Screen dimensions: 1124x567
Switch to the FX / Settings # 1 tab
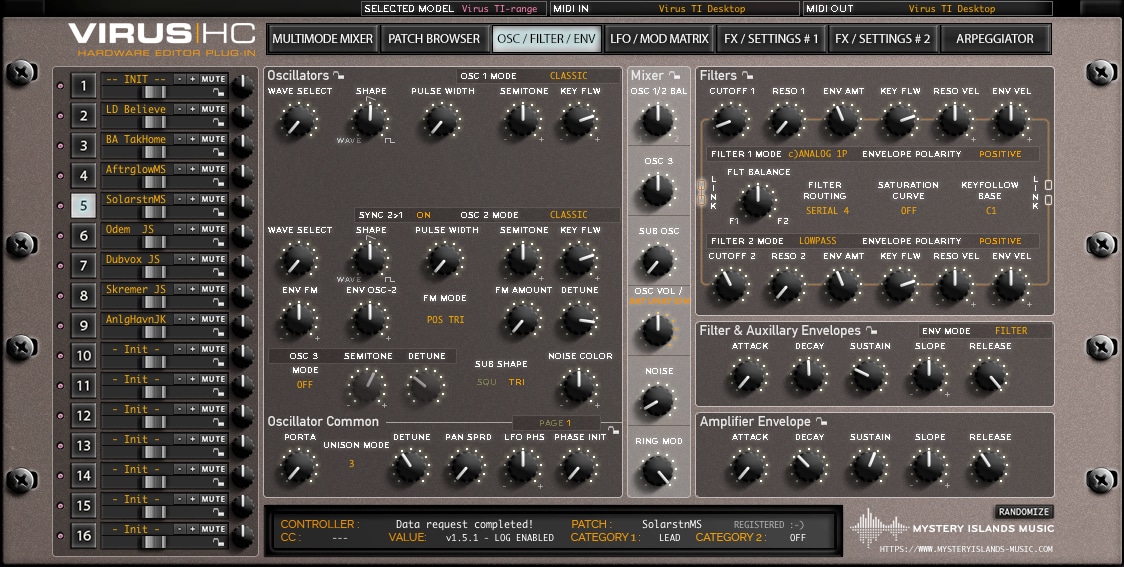771,39
